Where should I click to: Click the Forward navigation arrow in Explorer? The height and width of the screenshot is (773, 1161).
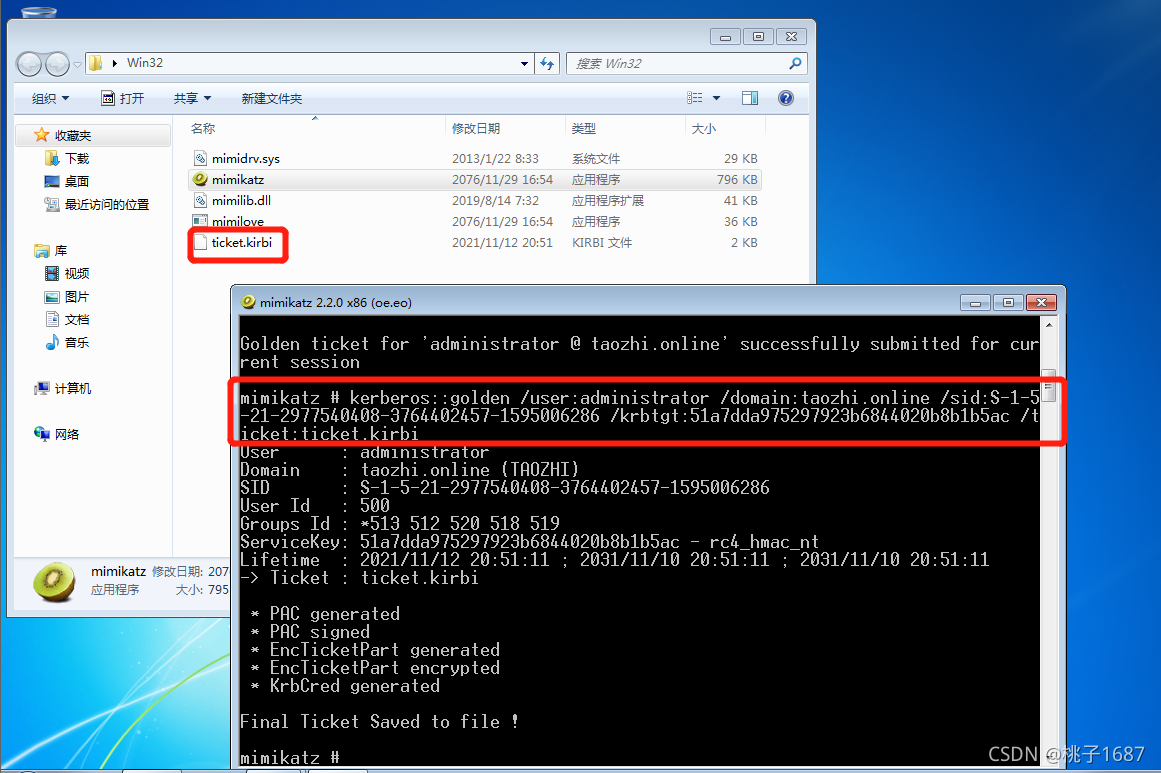(x=57, y=64)
